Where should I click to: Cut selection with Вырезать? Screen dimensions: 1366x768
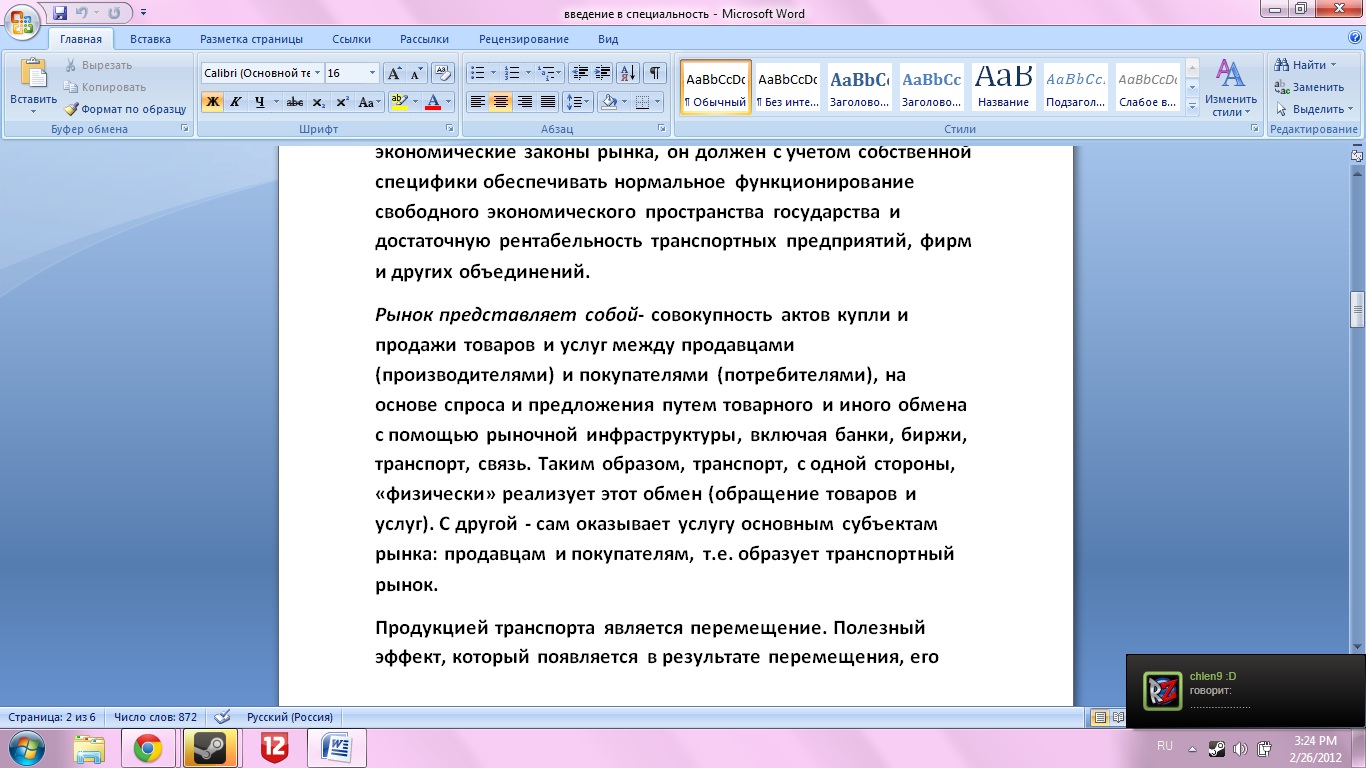[98, 65]
